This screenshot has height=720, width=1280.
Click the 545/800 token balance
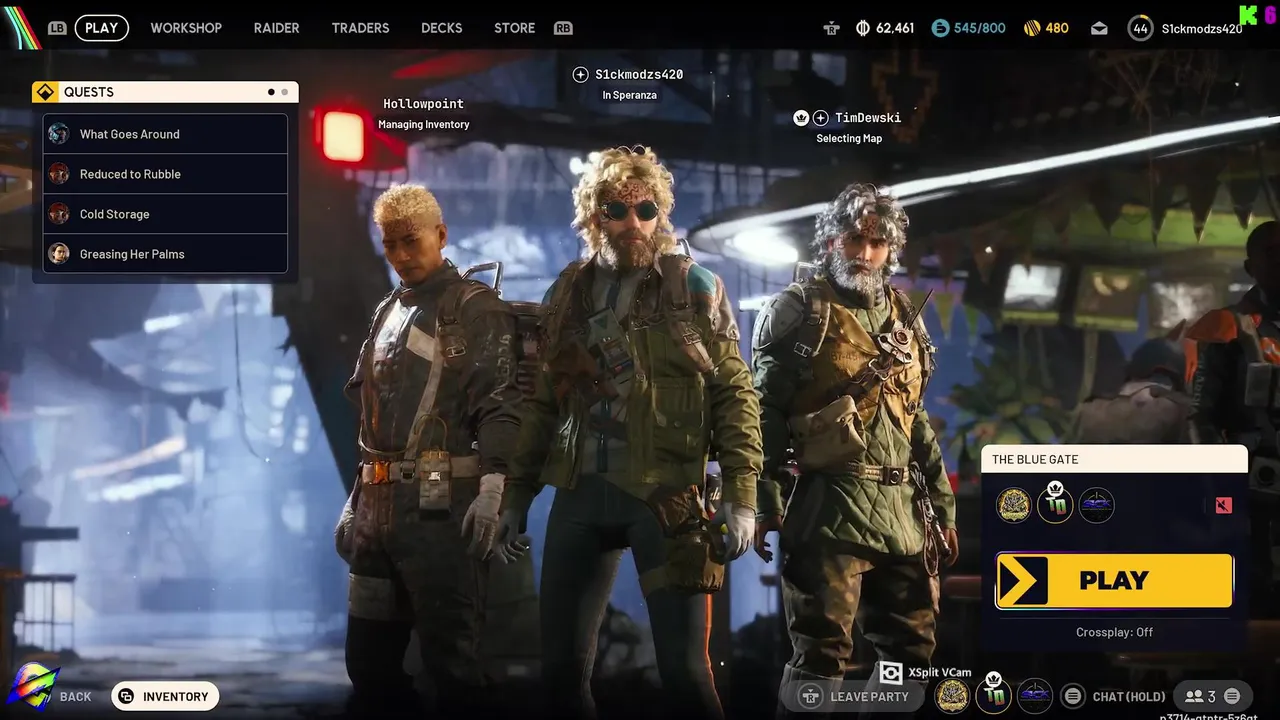point(979,28)
